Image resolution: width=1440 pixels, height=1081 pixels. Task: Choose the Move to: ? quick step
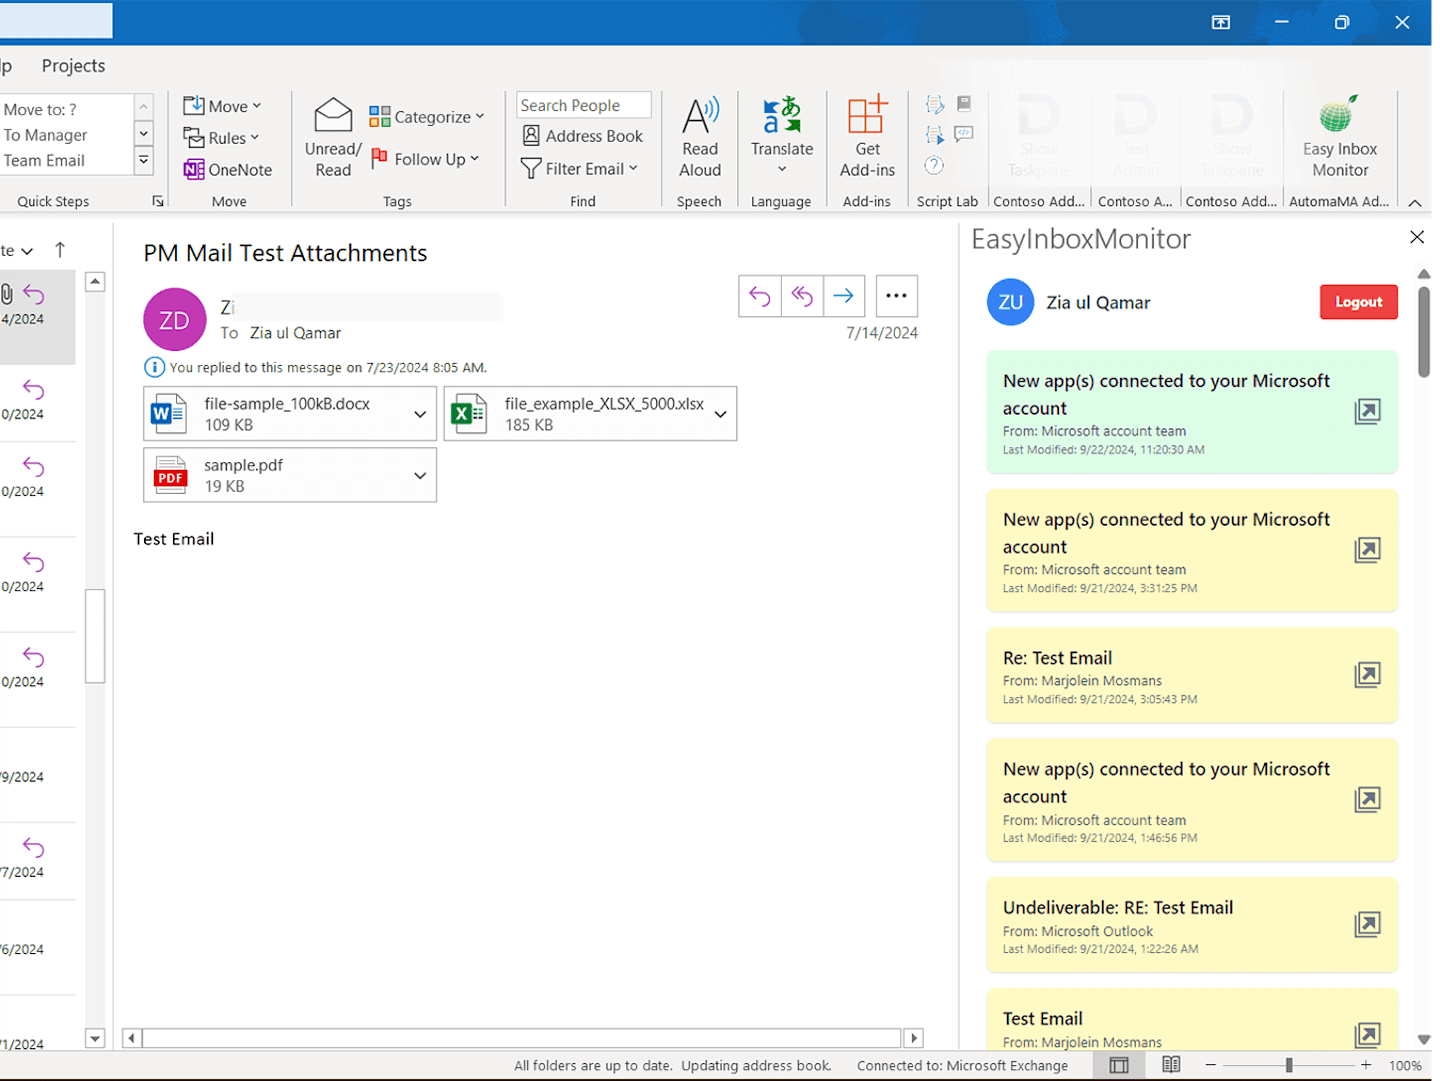66,110
